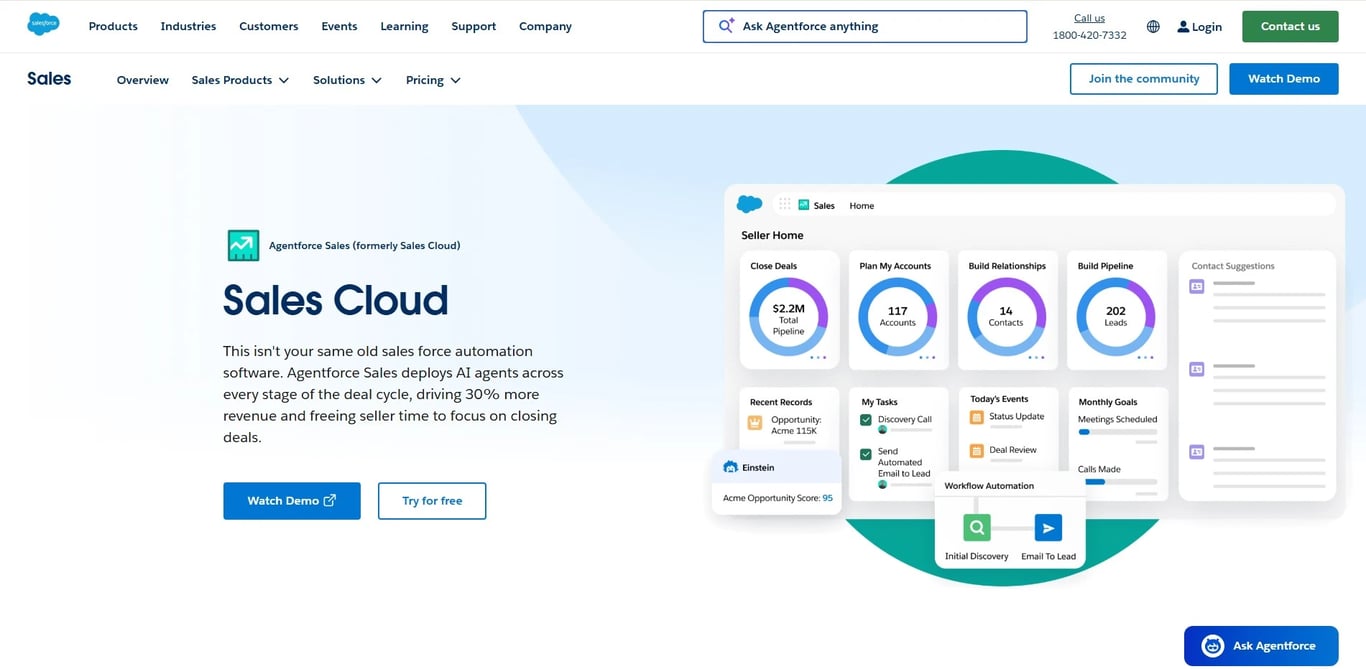Screen dimensions: 1366x669
Task: Click the 202 Leads donut chart
Action: coord(1115,316)
